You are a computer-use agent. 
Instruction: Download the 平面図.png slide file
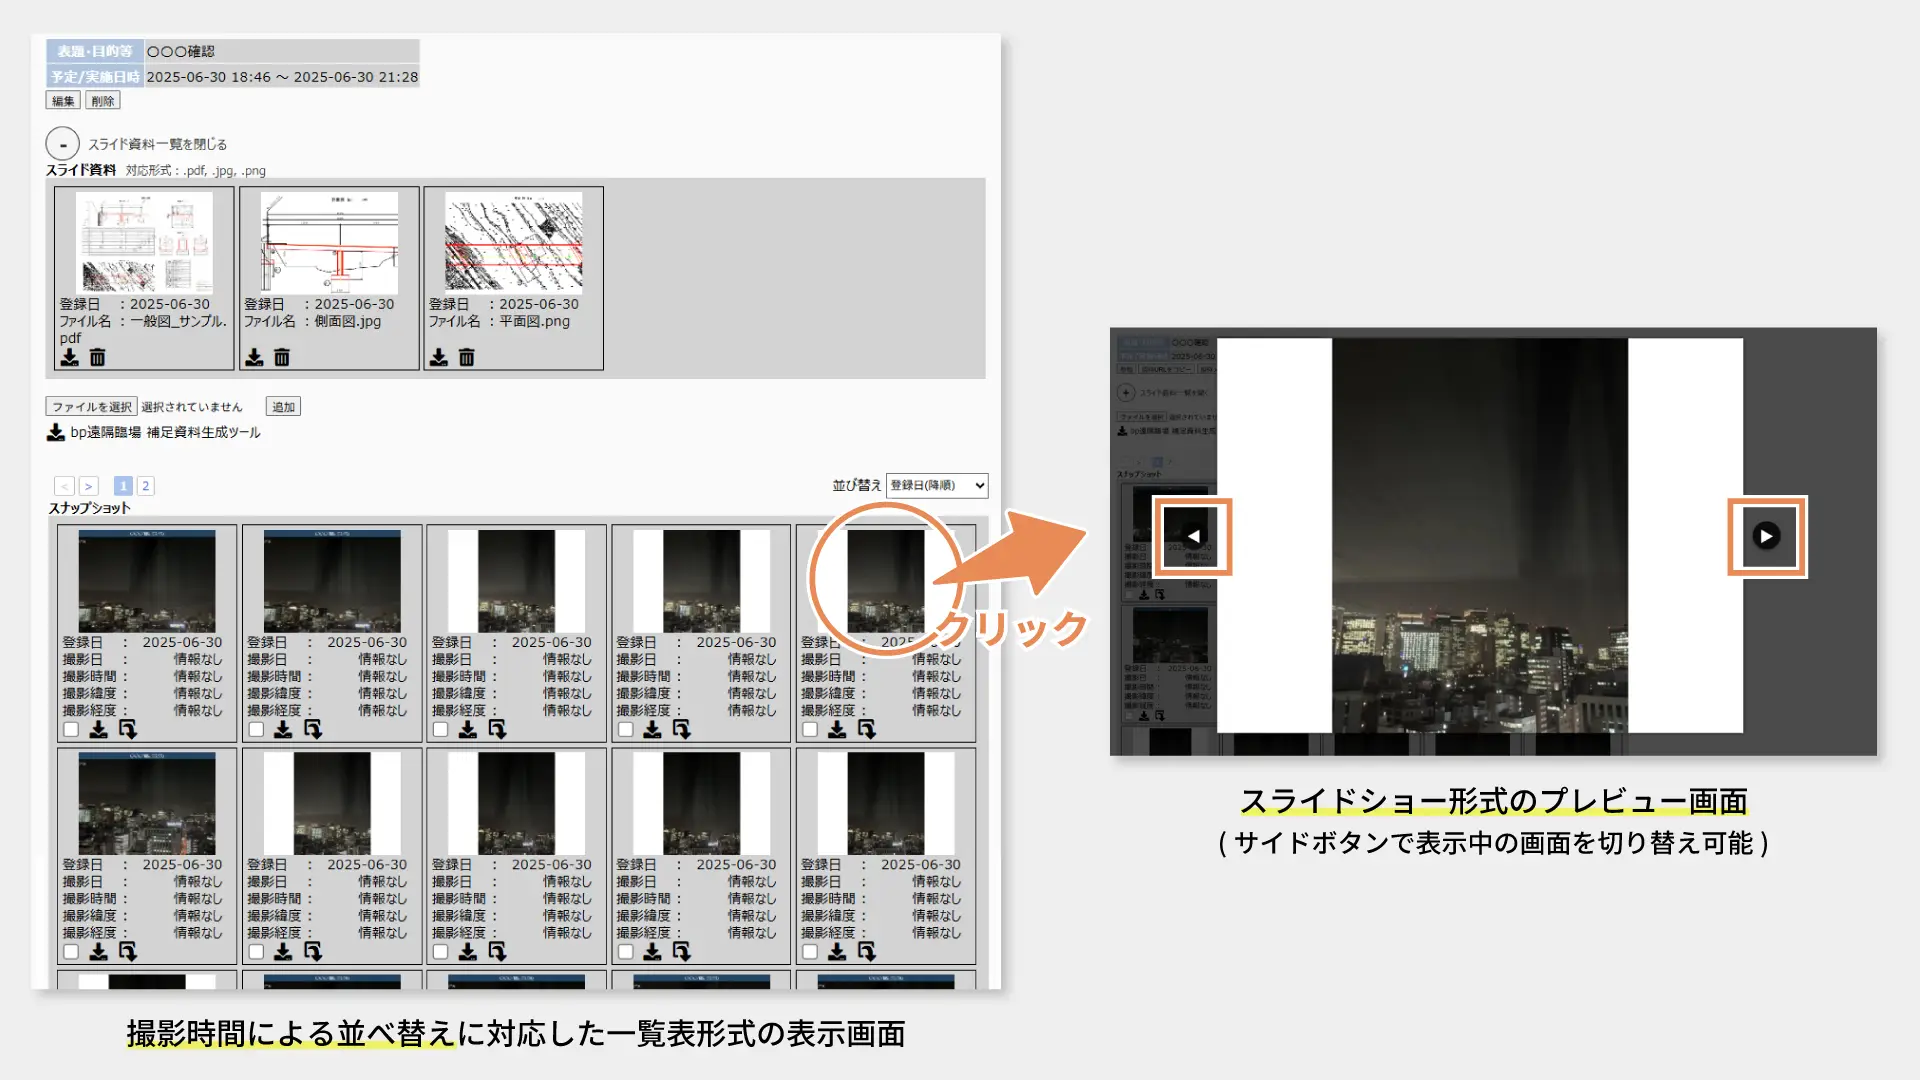click(439, 357)
